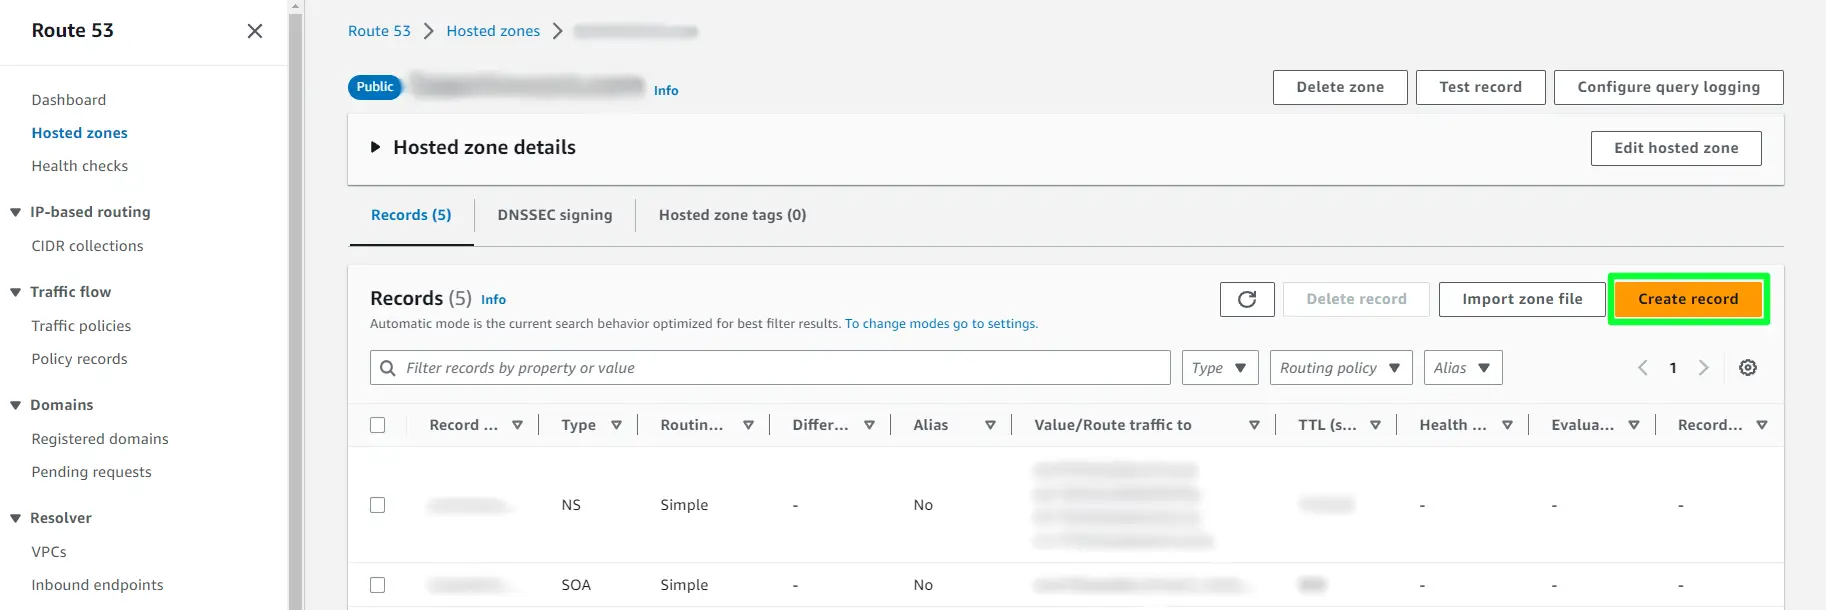Click Create record button
Image resolution: width=1826 pixels, height=610 pixels.
tap(1688, 299)
